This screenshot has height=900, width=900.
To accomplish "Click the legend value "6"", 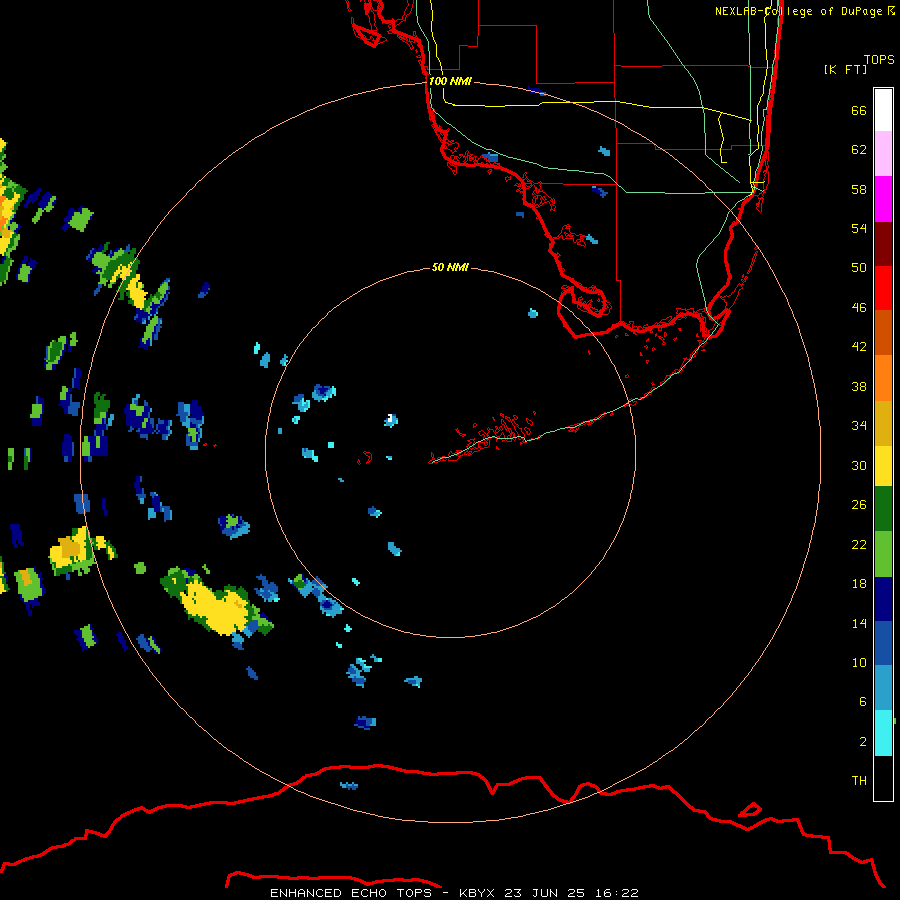I will pyautogui.click(x=862, y=701).
